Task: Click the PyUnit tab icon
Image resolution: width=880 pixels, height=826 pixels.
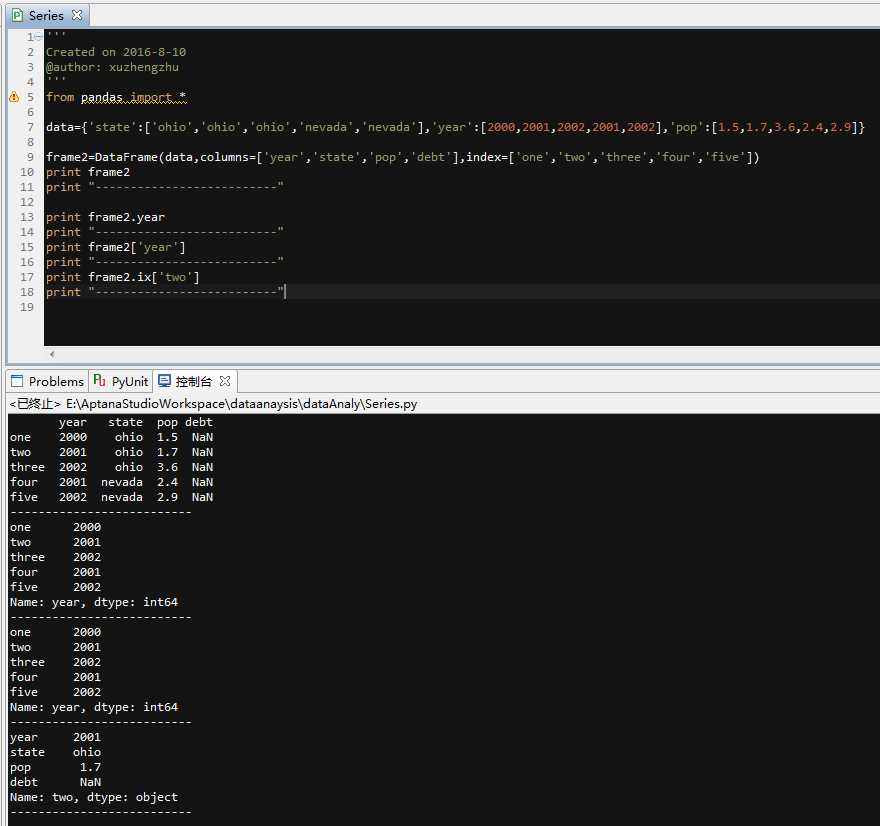Action: coord(99,380)
